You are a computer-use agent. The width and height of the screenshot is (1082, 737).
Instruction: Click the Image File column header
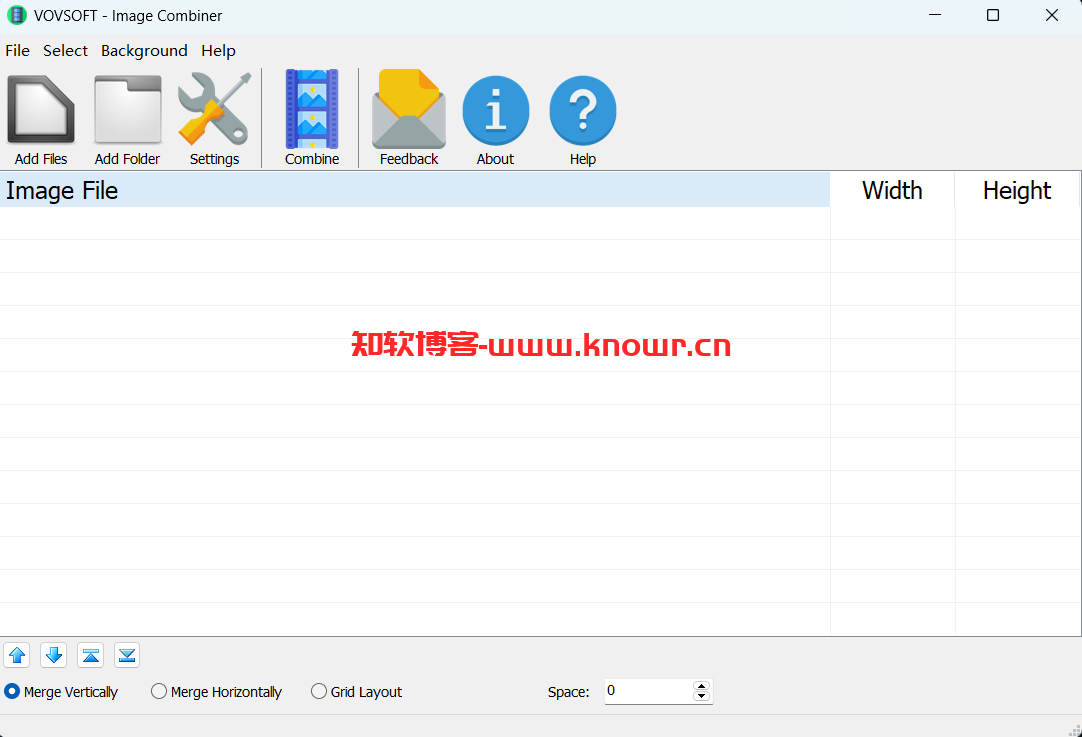pyautogui.click(x=415, y=190)
